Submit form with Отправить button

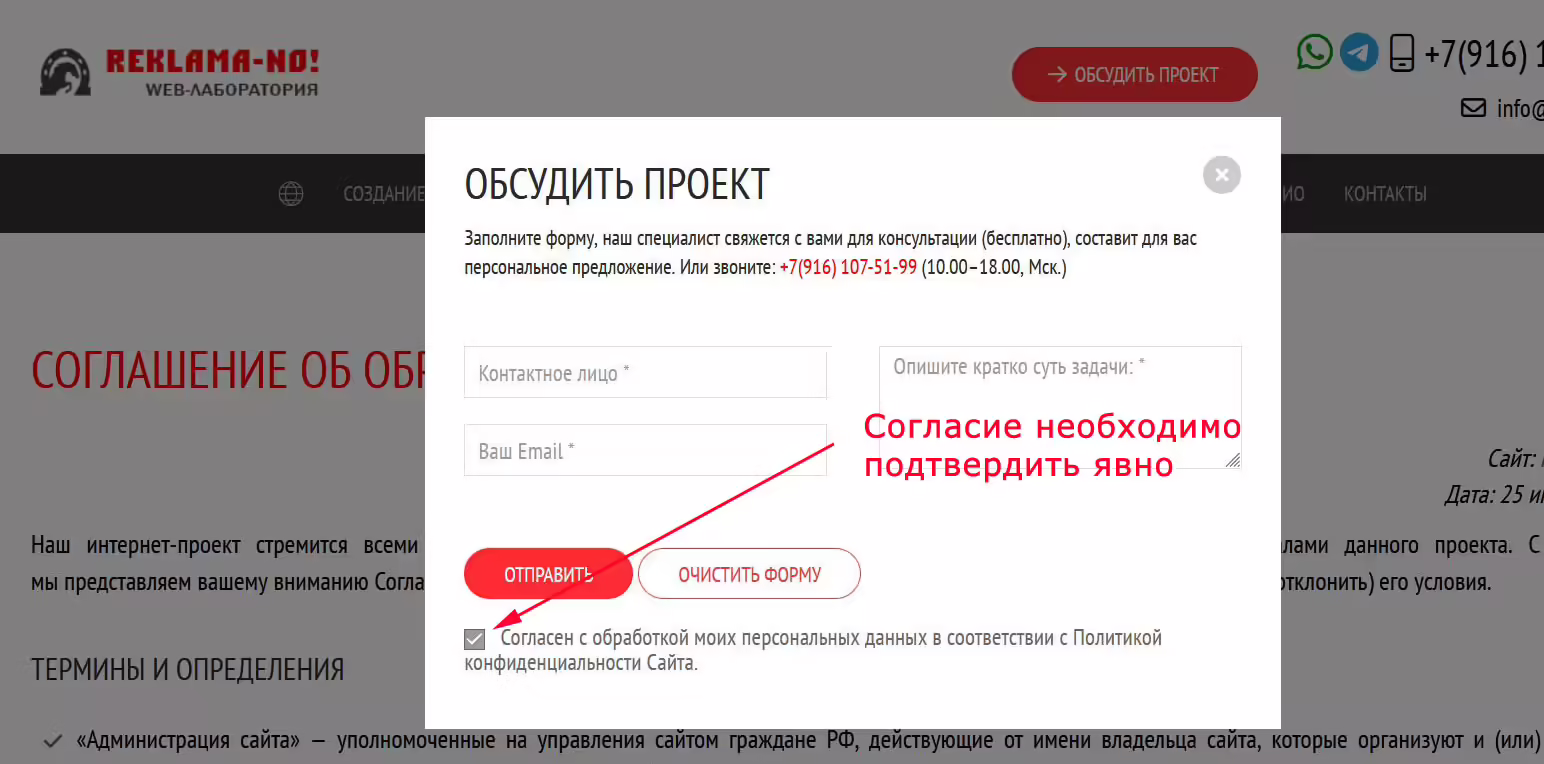pos(548,574)
